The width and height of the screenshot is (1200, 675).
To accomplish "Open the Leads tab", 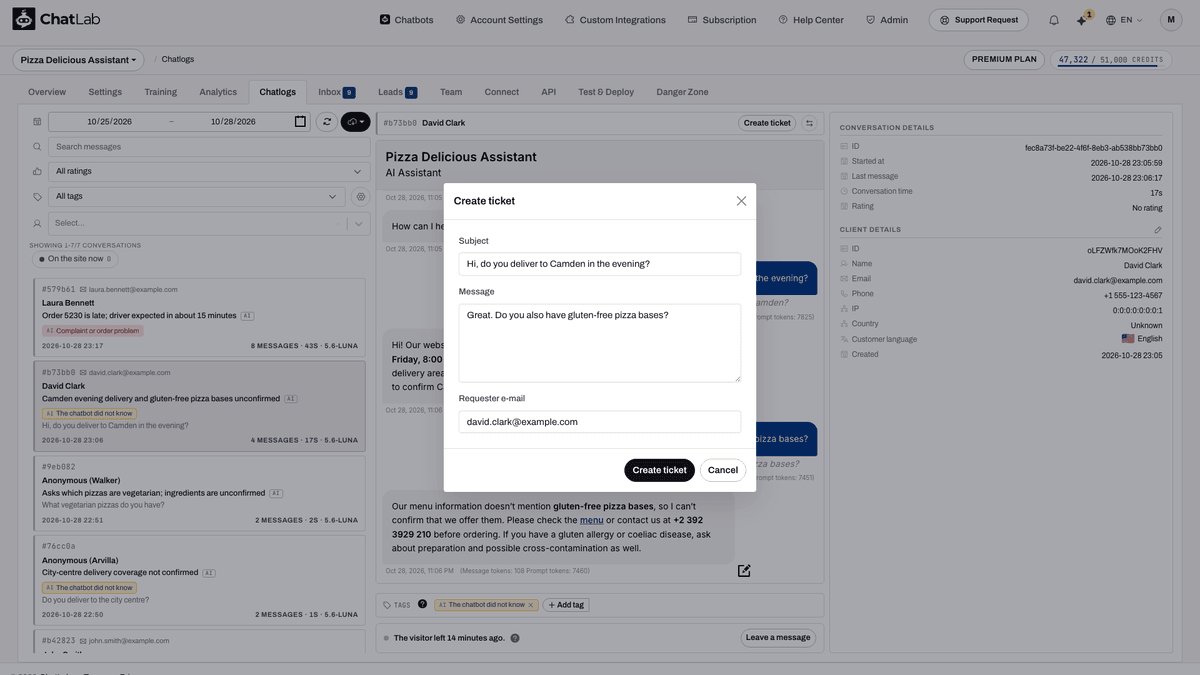I will click(397, 92).
